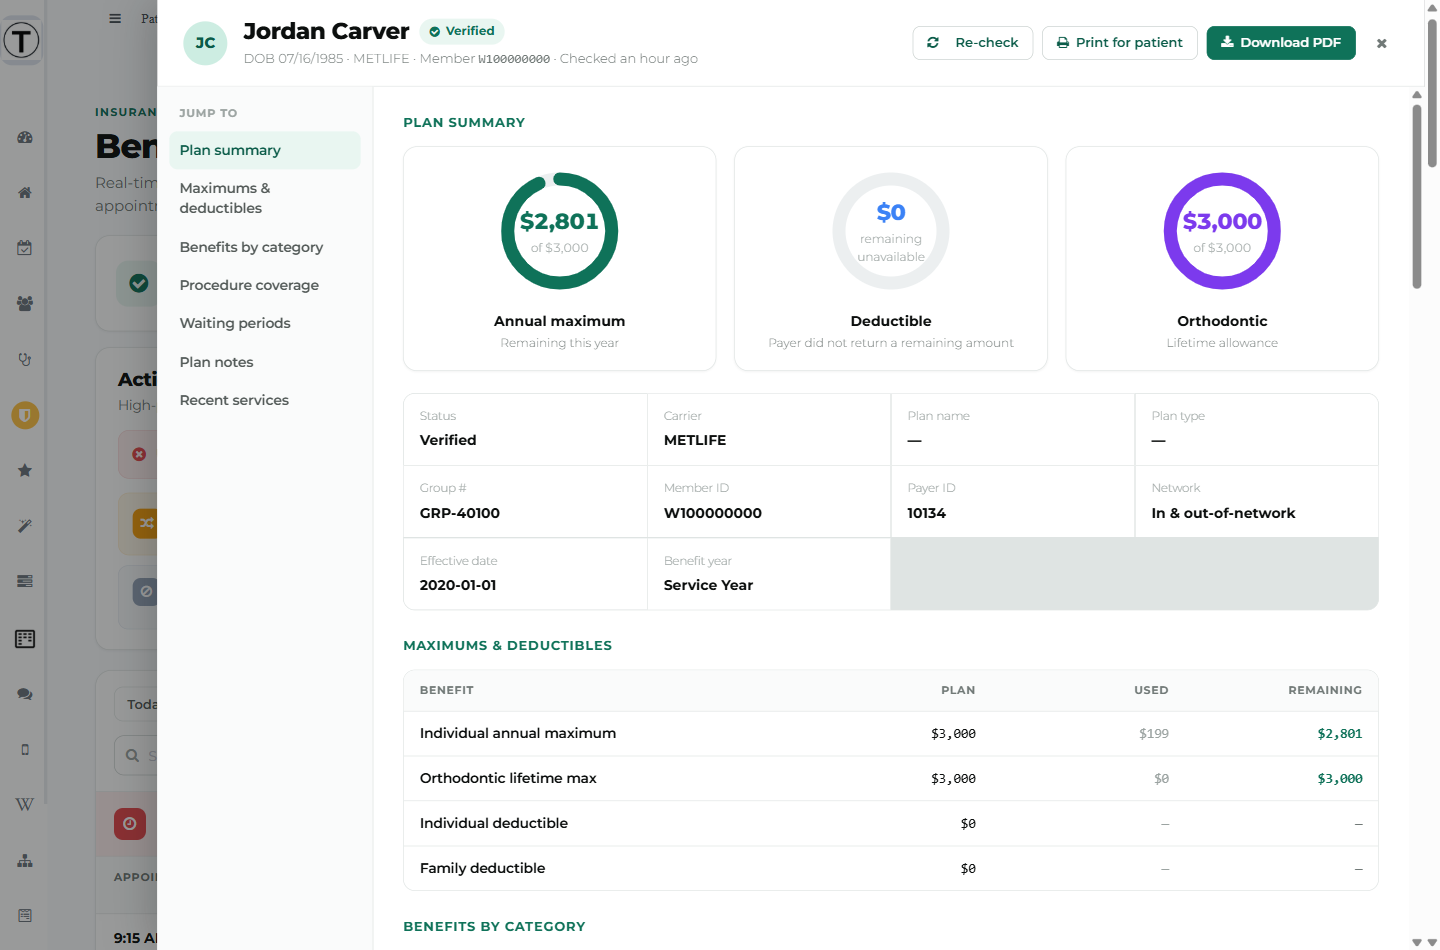Click the annual maximum $2,801 progress ring
The height and width of the screenshot is (950, 1440).
click(559, 232)
